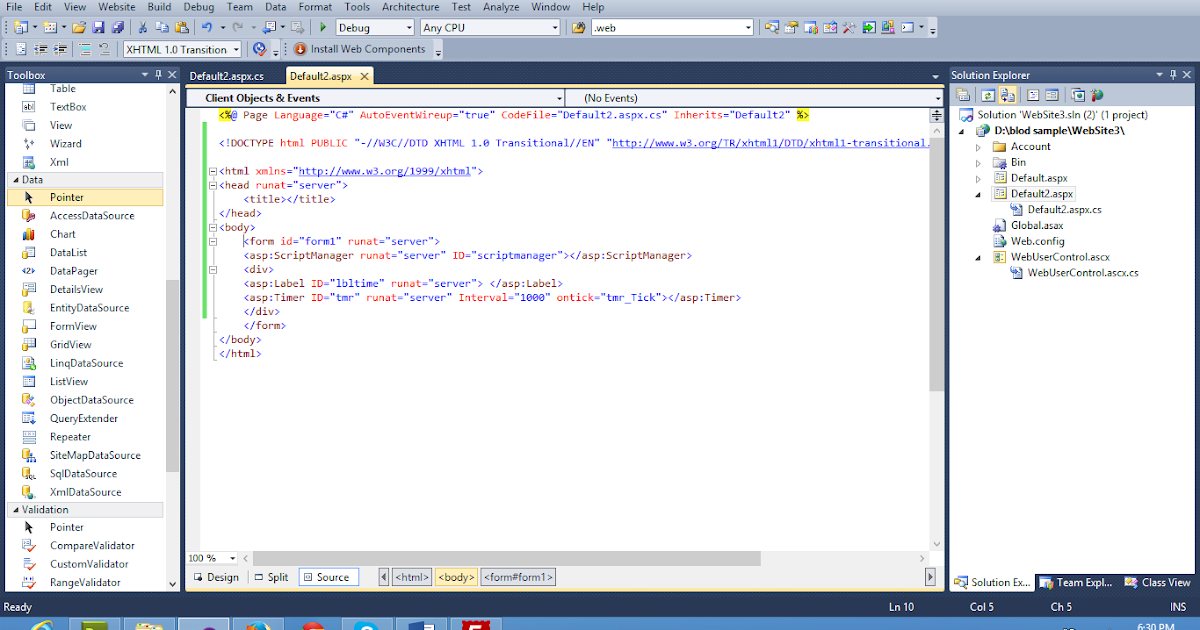
Task: Click the Refresh icon in Solution Explorer
Action: (x=987, y=94)
